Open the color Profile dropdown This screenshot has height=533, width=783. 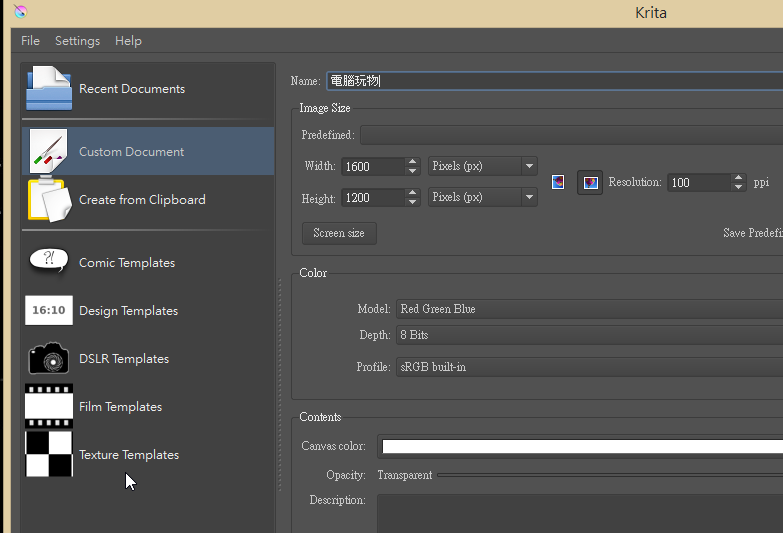pyautogui.click(x=589, y=367)
